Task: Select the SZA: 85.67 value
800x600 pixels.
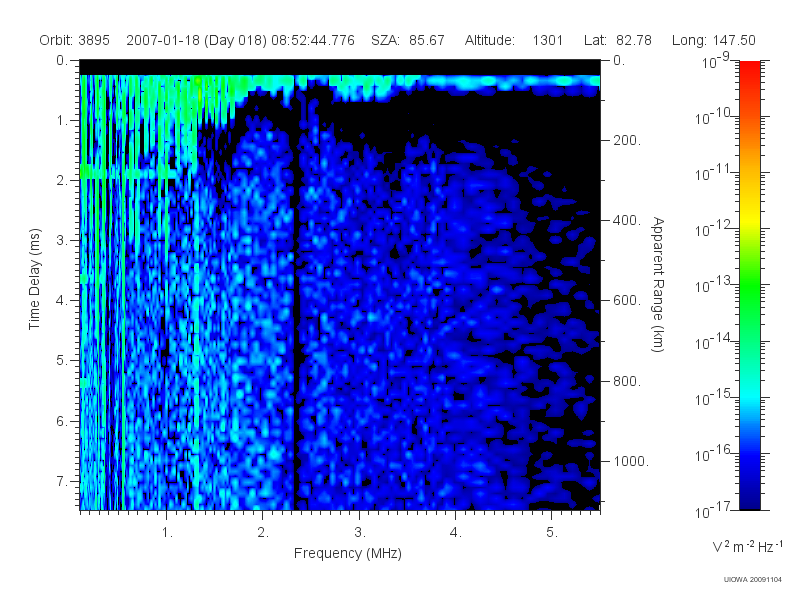Action: tap(408, 40)
